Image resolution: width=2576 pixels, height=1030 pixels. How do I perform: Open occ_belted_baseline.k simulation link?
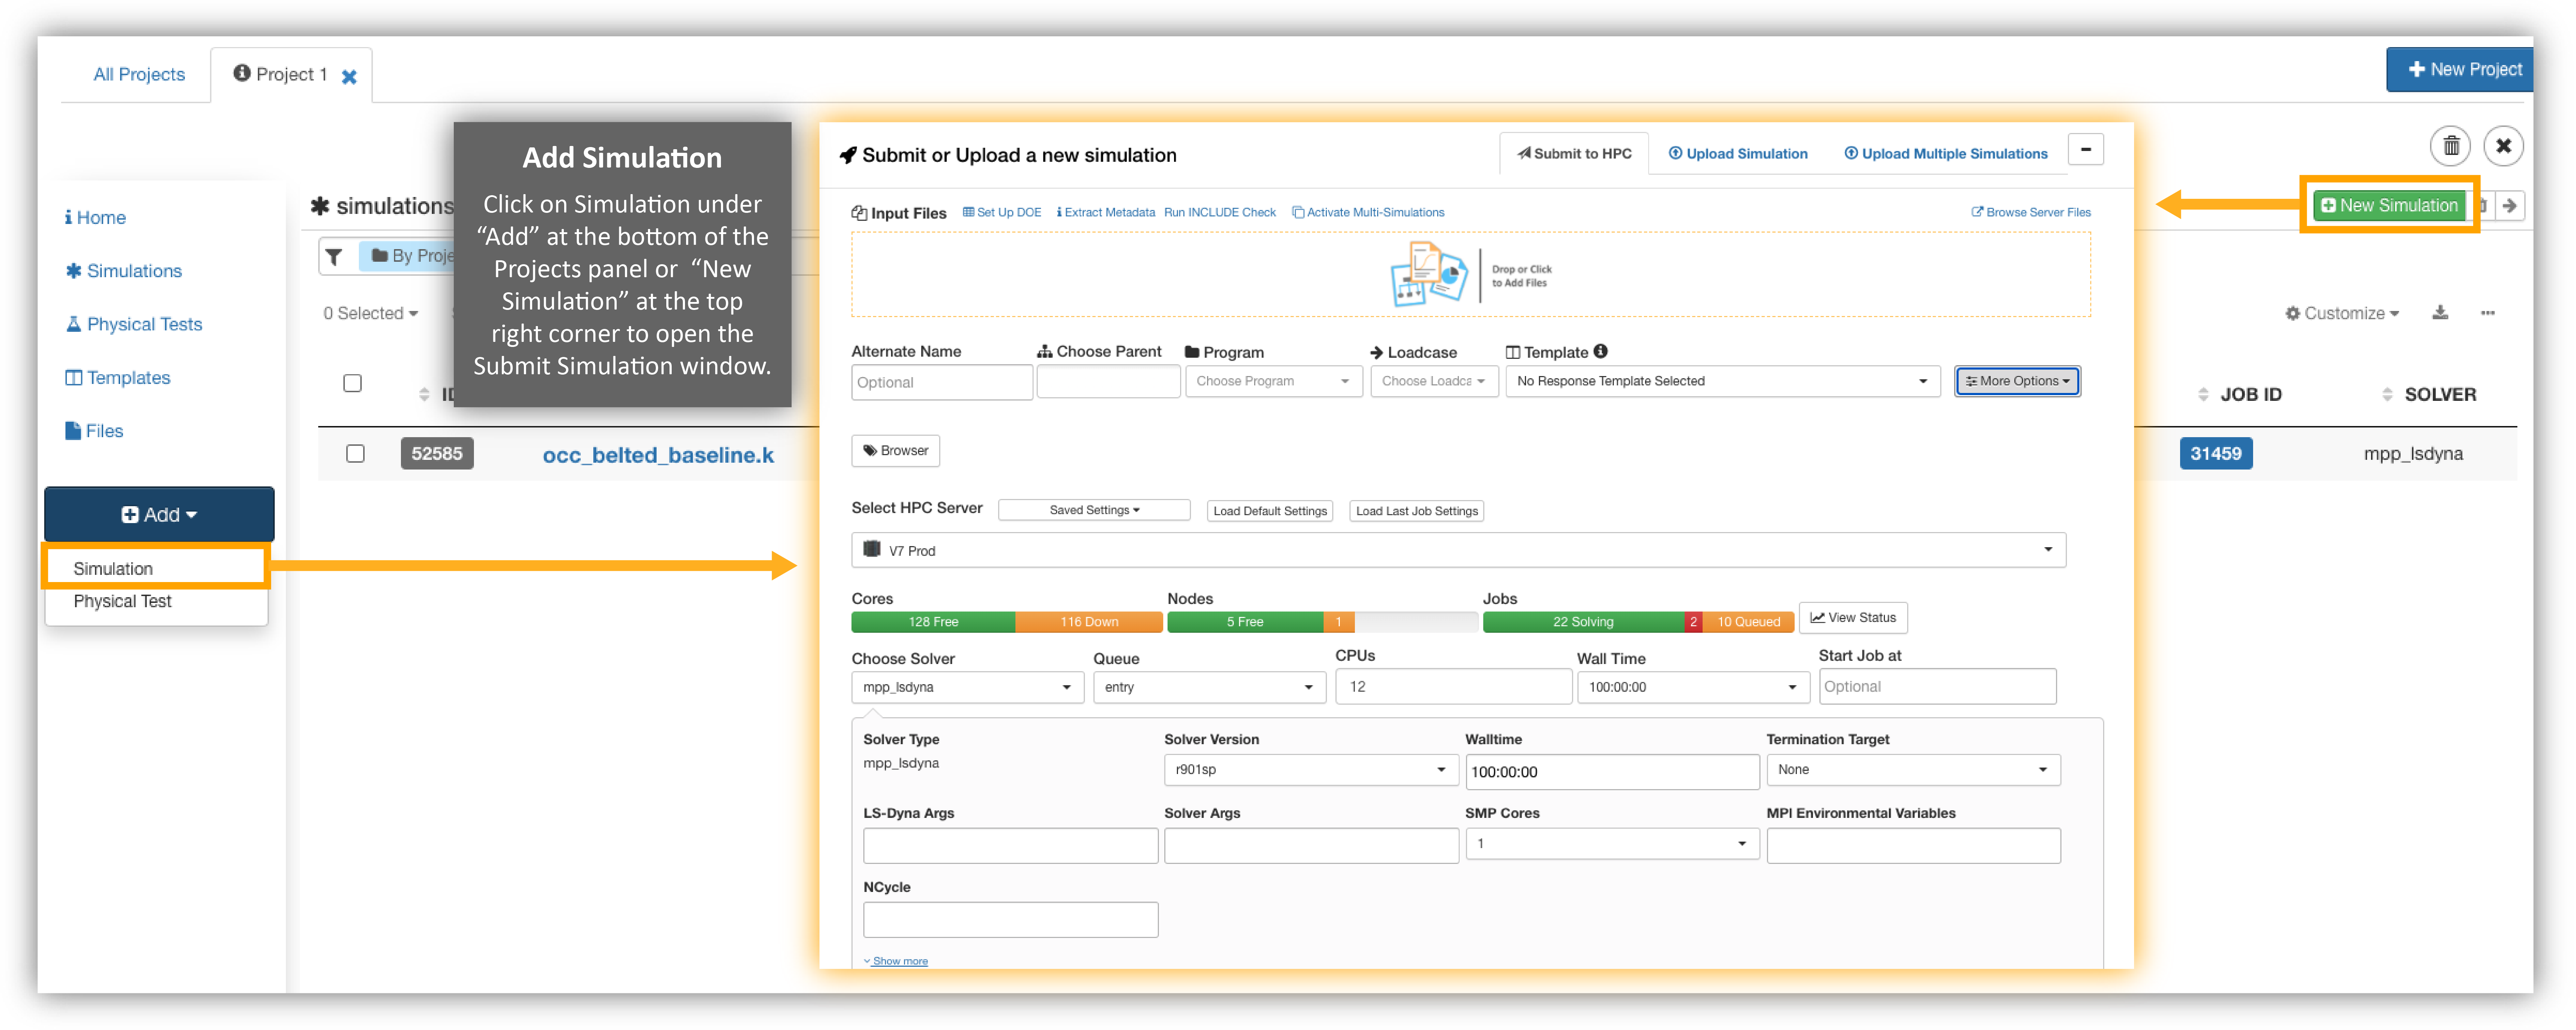coord(658,455)
